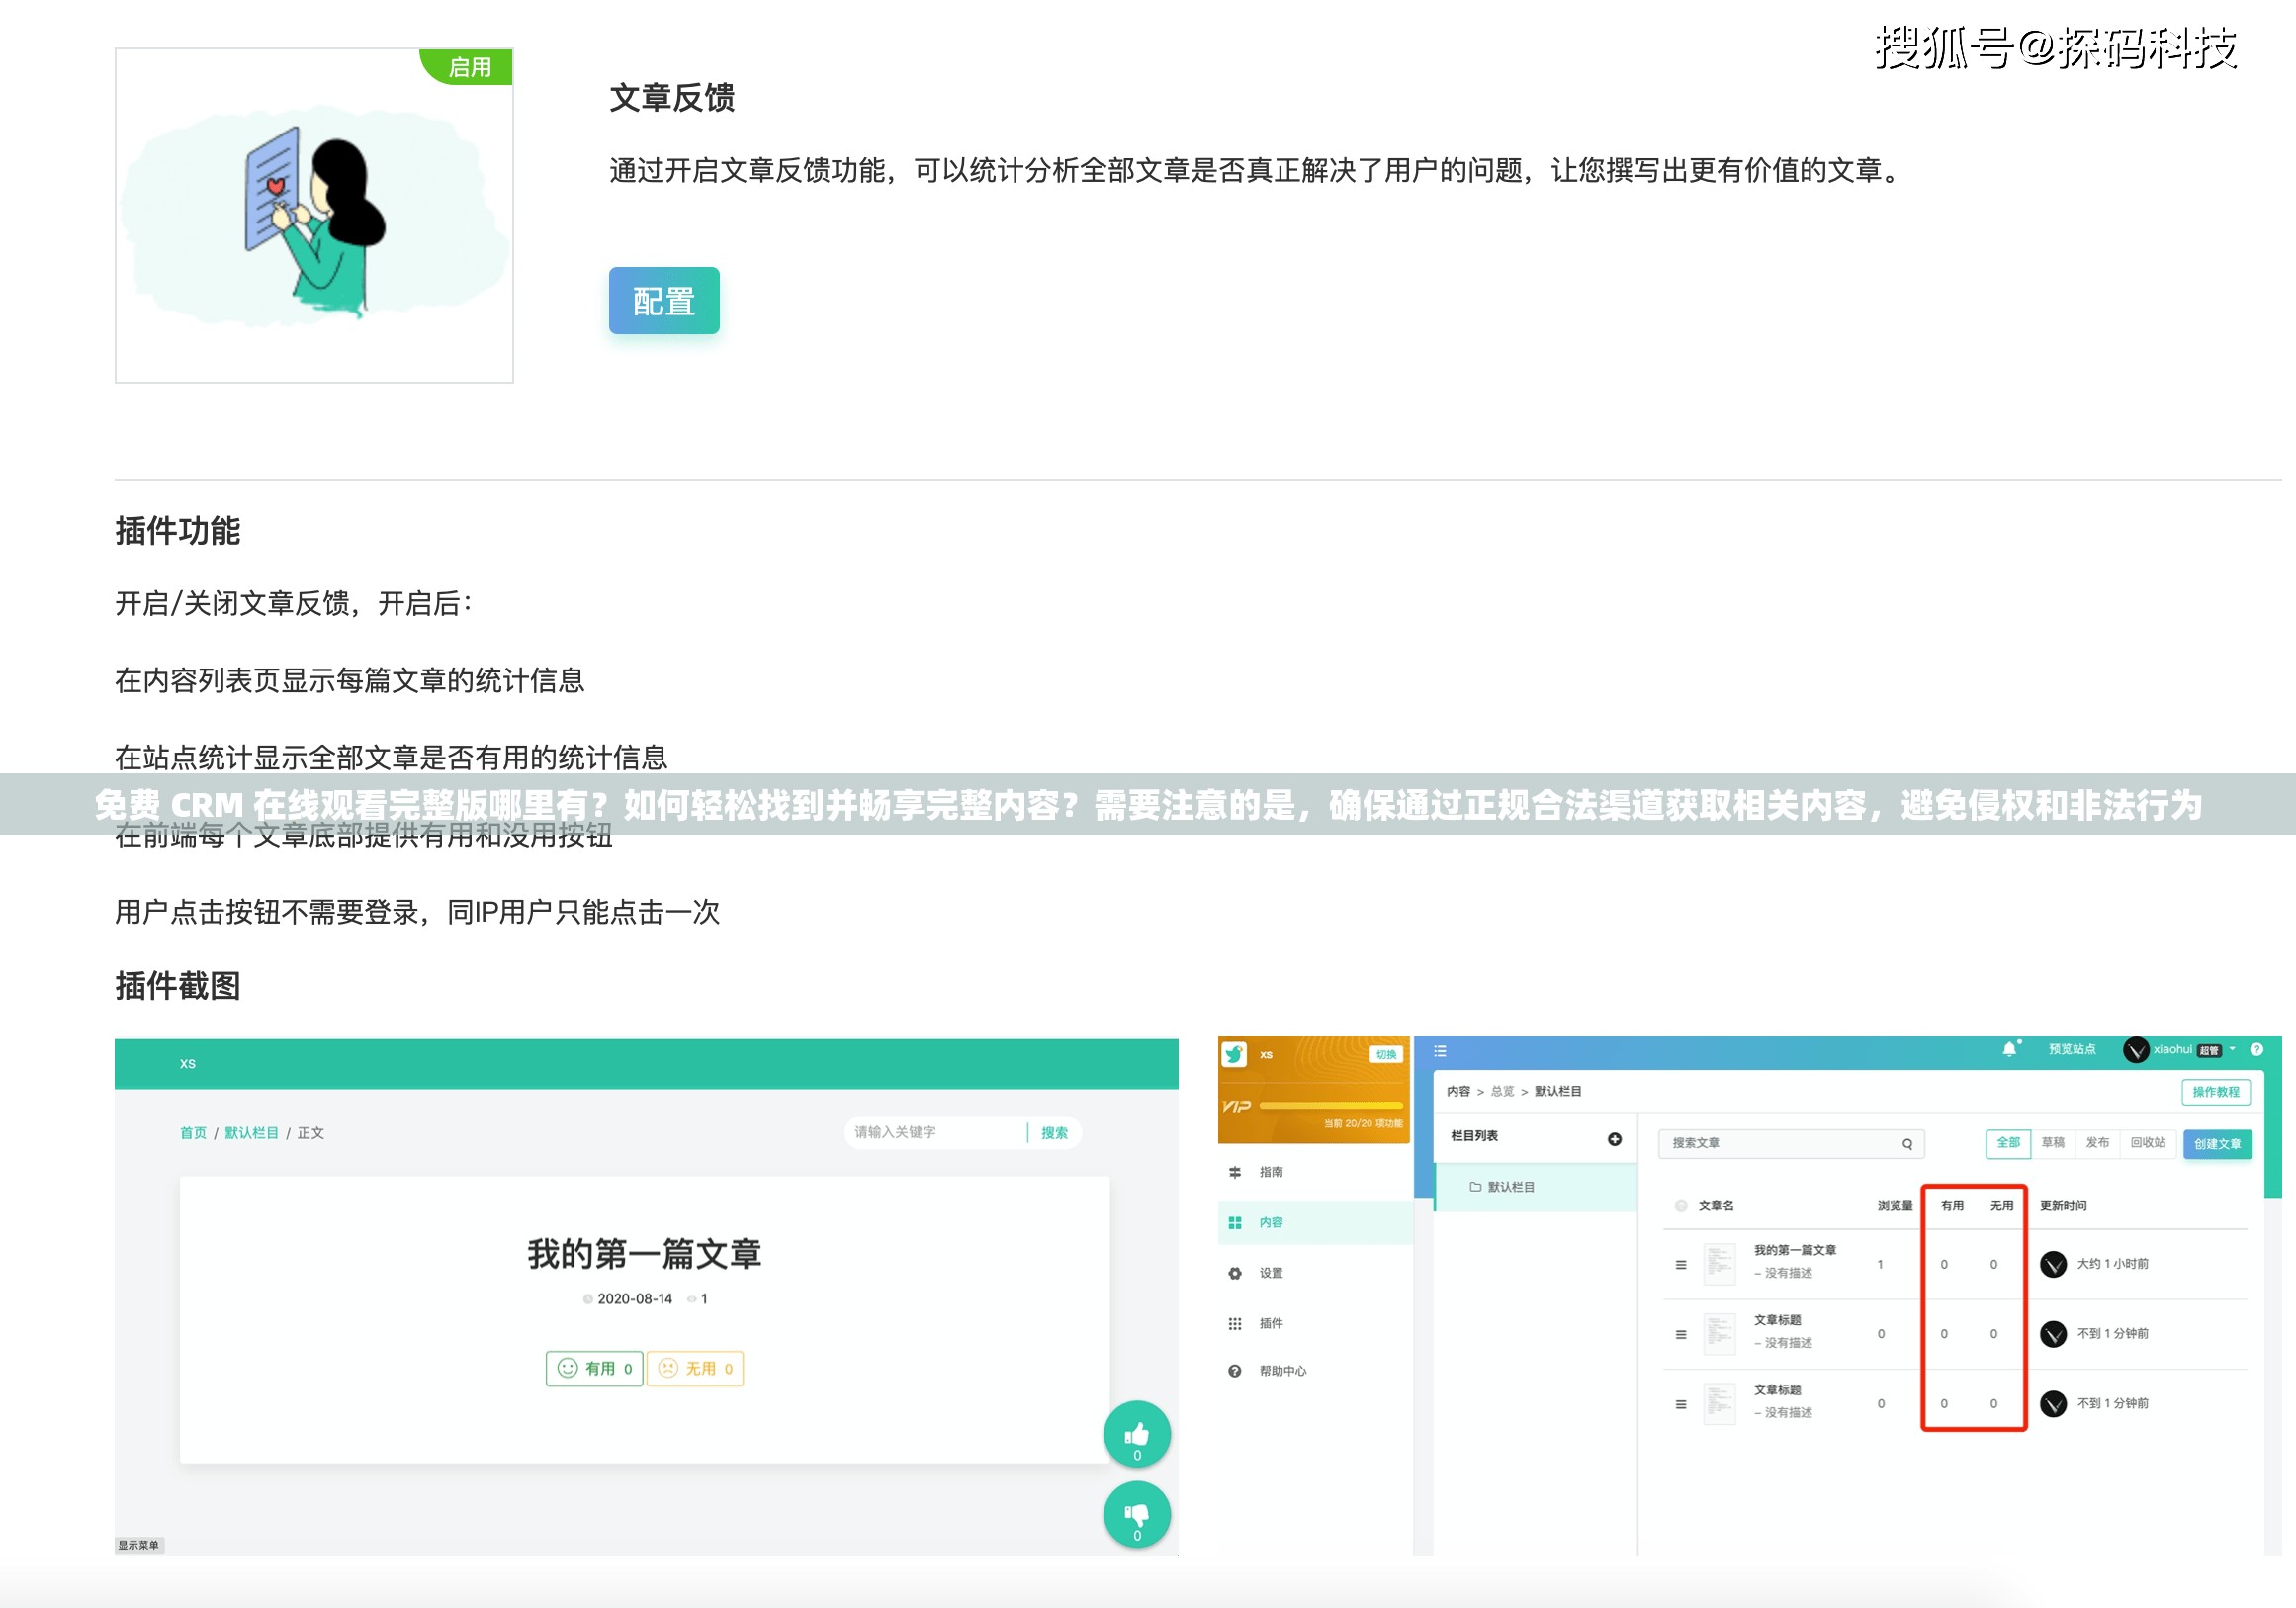Click the VIP progress bar
Screen dimensions: 2296x1608
click(1331, 1105)
